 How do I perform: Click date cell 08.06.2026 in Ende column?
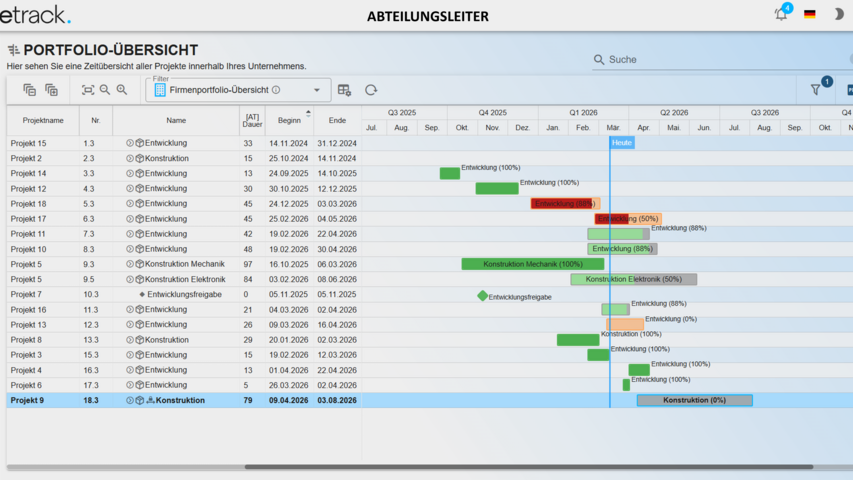pos(337,279)
